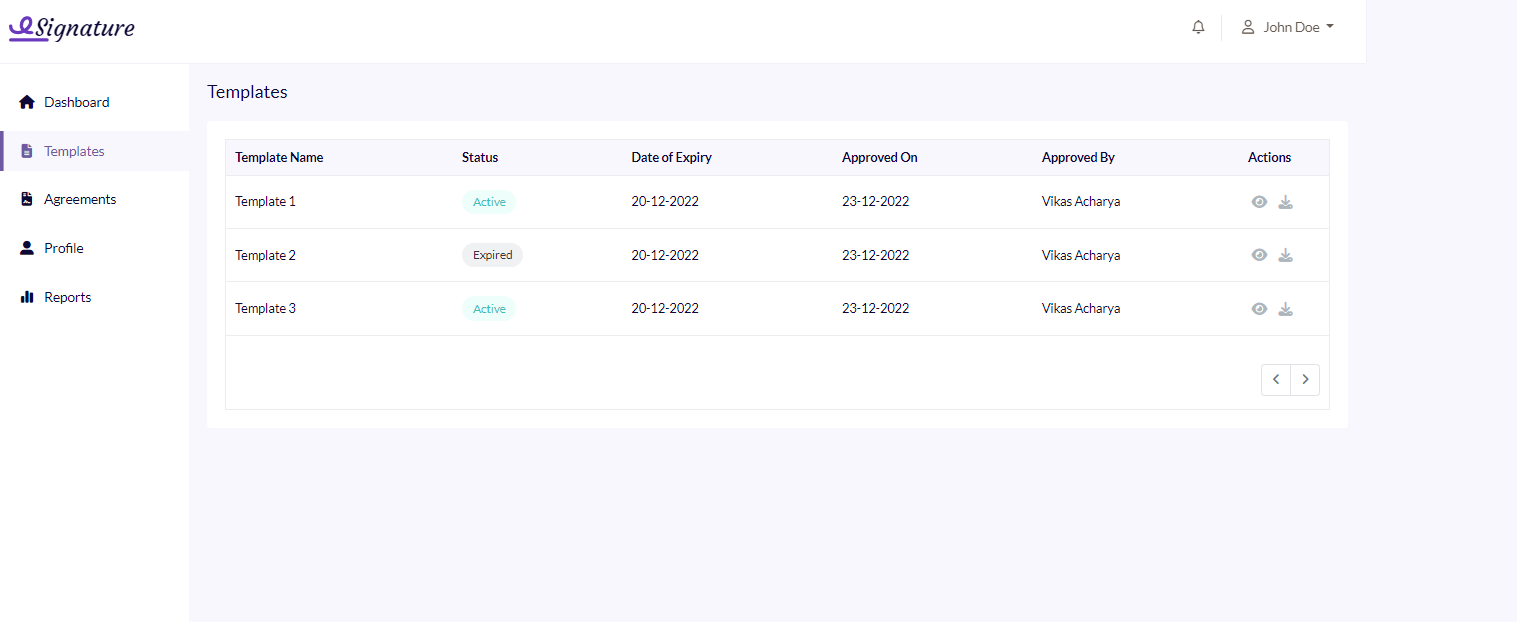
Task: Click the Reports bar chart icon
Action: tap(27, 297)
